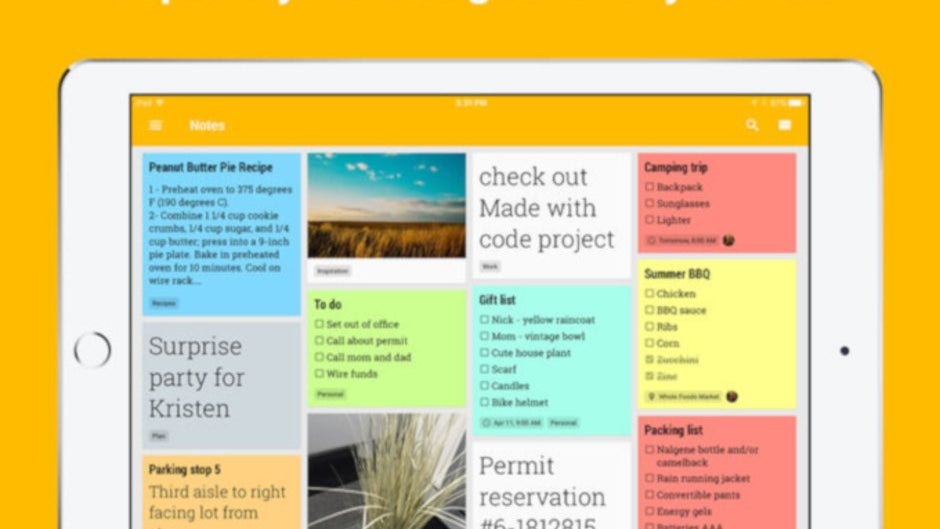Open the To do note title
Screen dimensions: 940x529
tap(328, 305)
